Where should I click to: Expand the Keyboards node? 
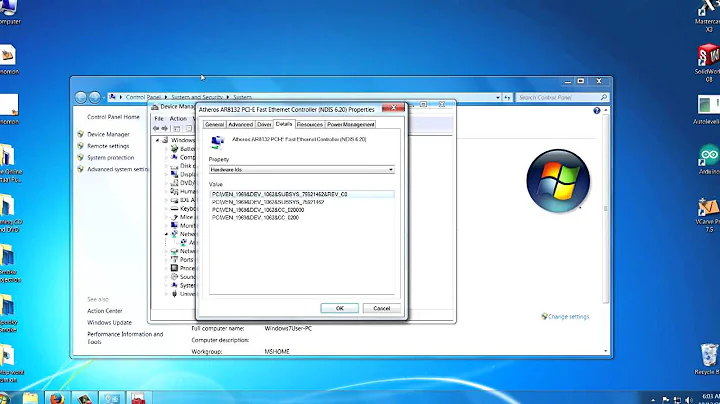point(166,208)
